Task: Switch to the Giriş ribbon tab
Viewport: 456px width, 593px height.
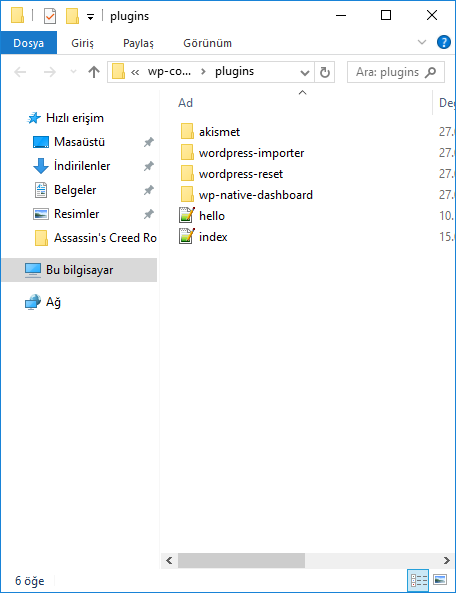Action: (82, 43)
